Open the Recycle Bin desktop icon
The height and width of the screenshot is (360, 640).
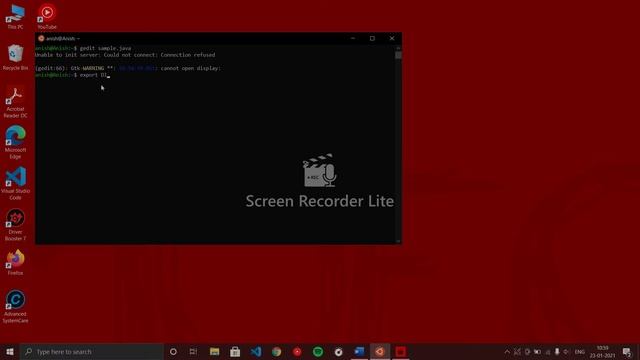(x=15, y=58)
